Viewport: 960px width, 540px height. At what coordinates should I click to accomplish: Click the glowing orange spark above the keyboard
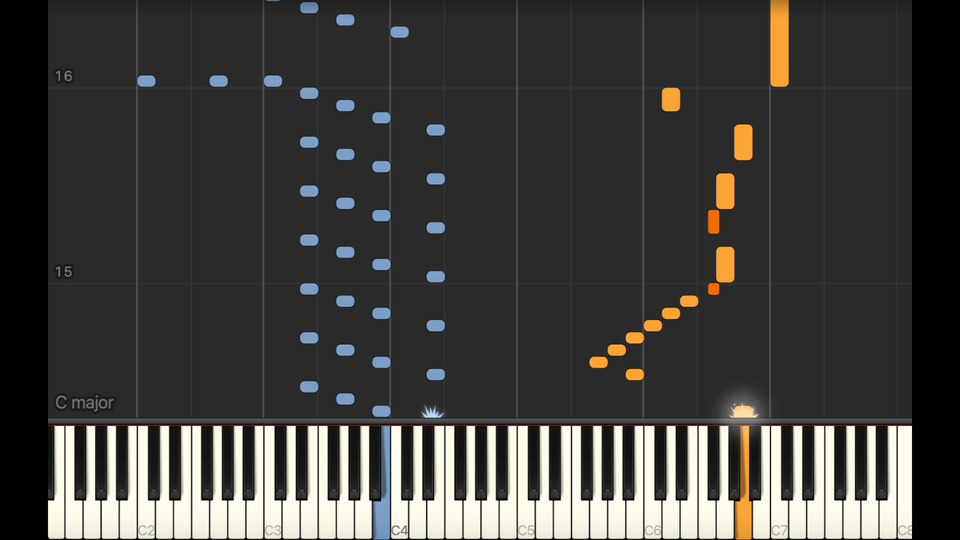pyautogui.click(x=743, y=410)
